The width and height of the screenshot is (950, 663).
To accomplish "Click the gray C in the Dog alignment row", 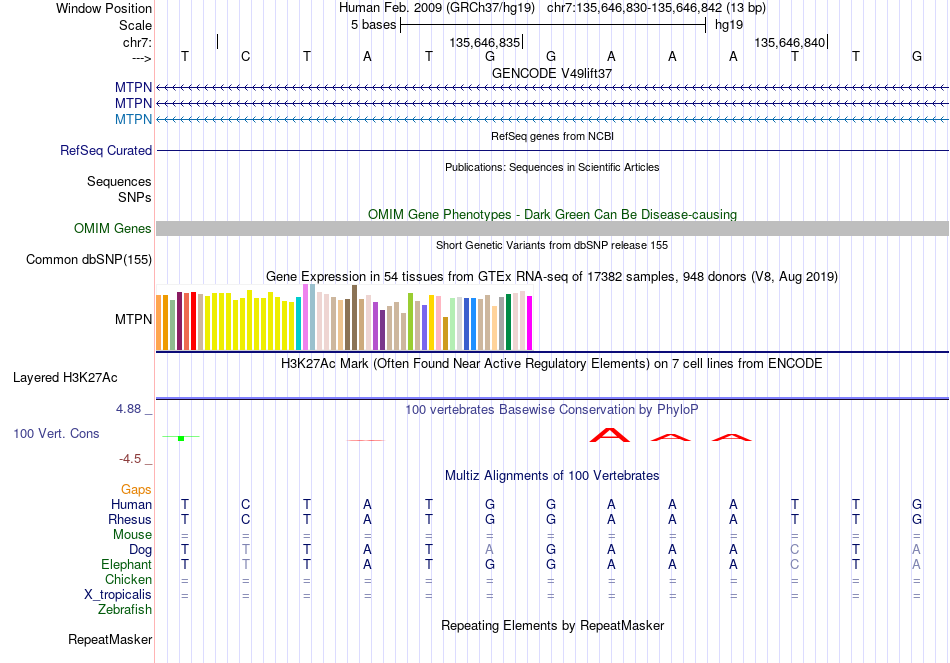I will click(x=795, y=550).
